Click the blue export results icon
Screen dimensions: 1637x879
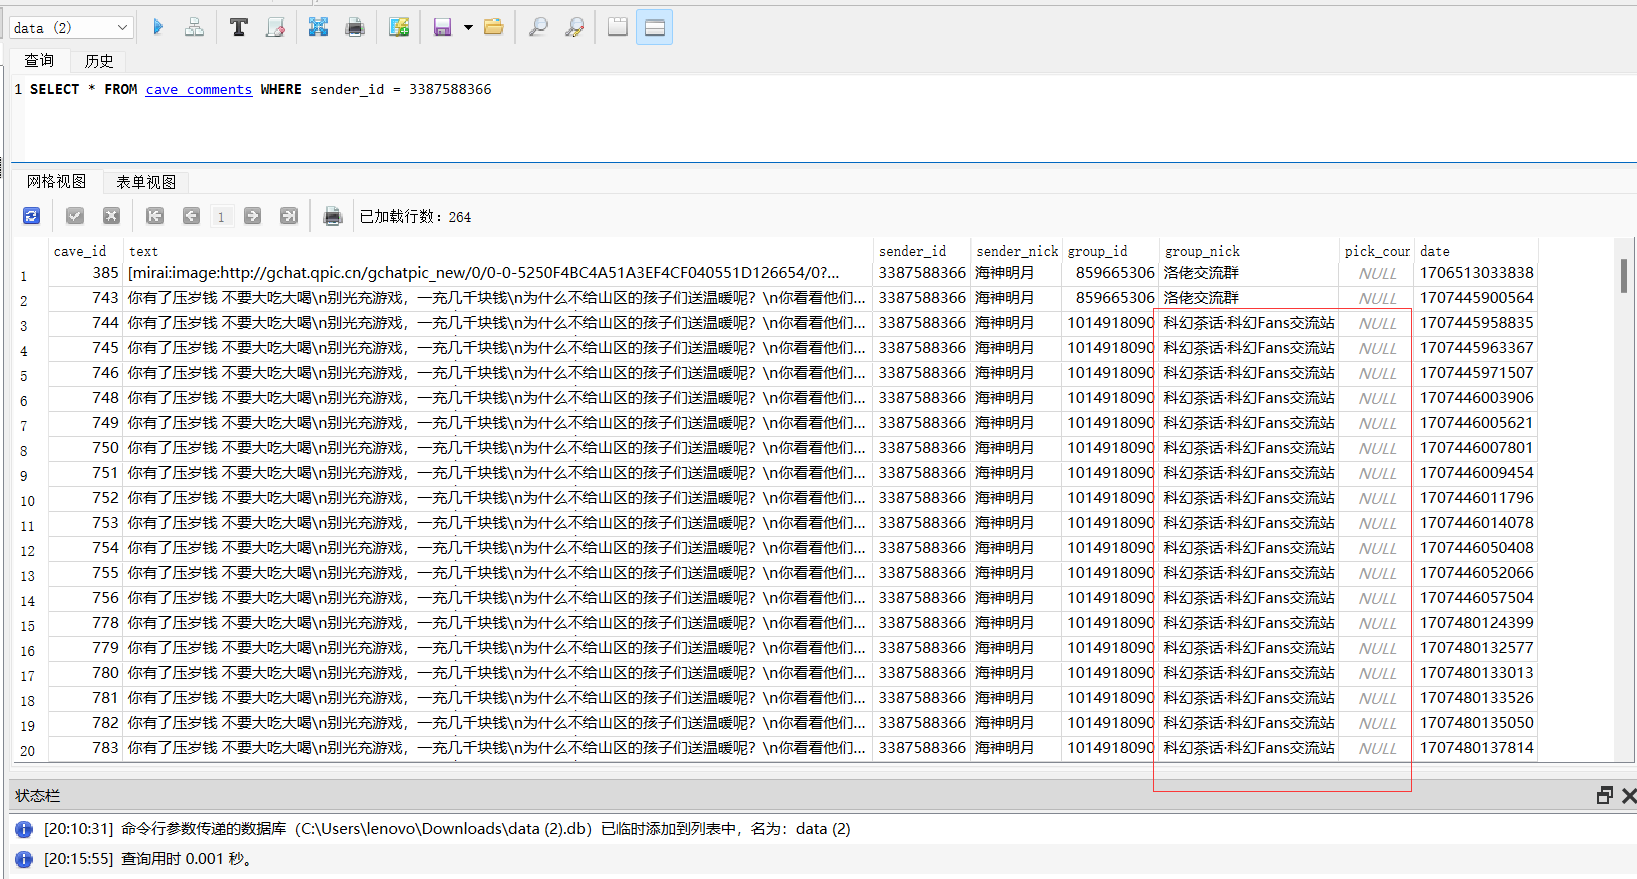coord(318,27)
